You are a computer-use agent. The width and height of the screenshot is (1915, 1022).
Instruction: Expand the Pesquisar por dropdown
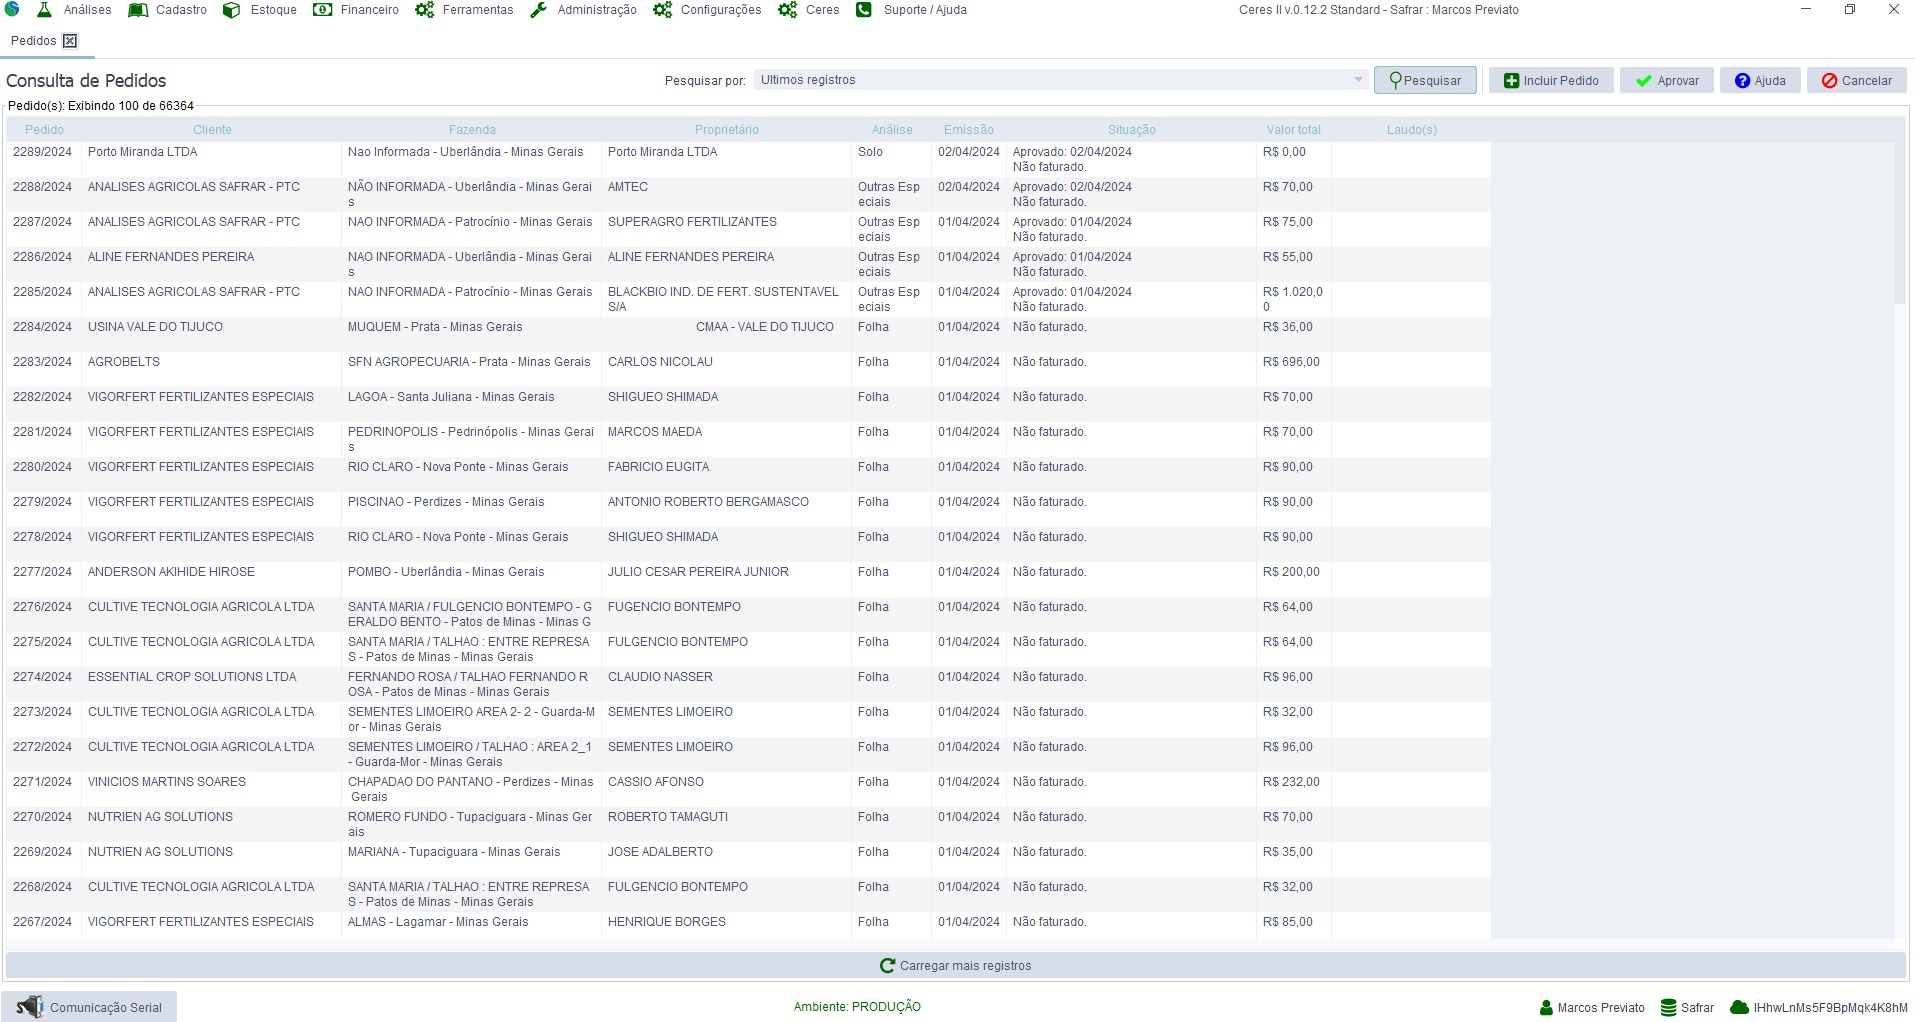1357,80
